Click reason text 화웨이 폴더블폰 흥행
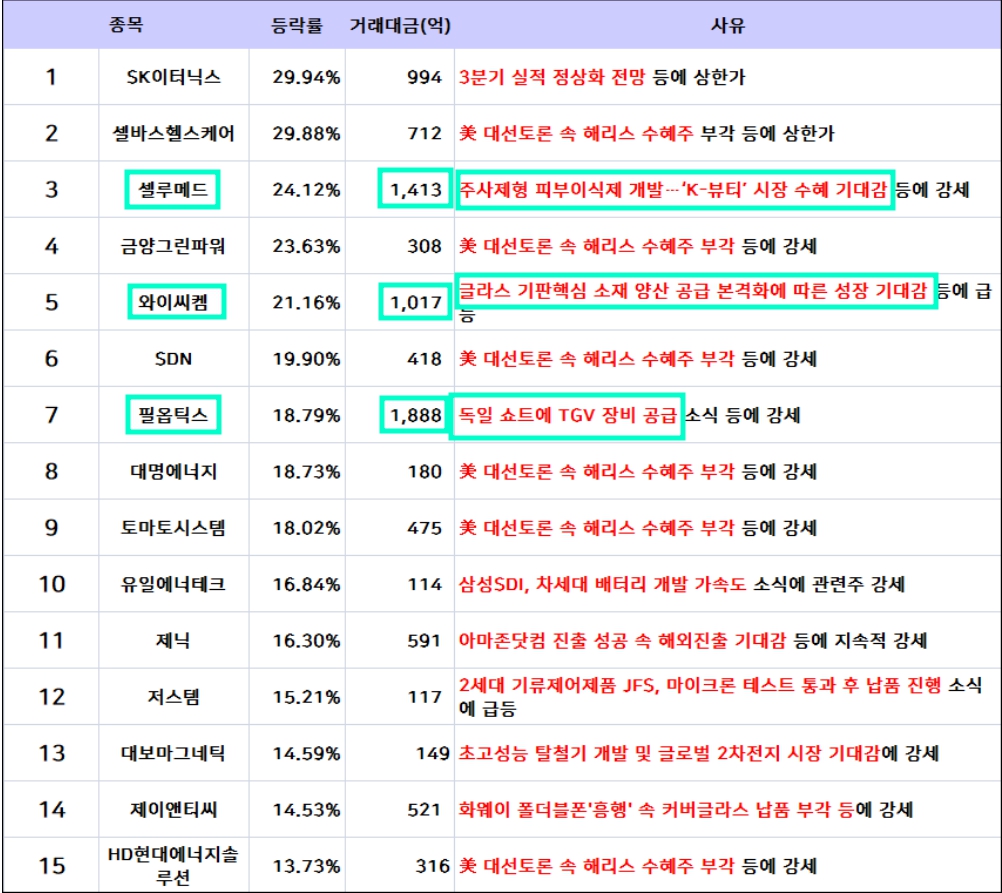Image resolution: width=1002 pixels, height=893 pixels. click(546, 810)
